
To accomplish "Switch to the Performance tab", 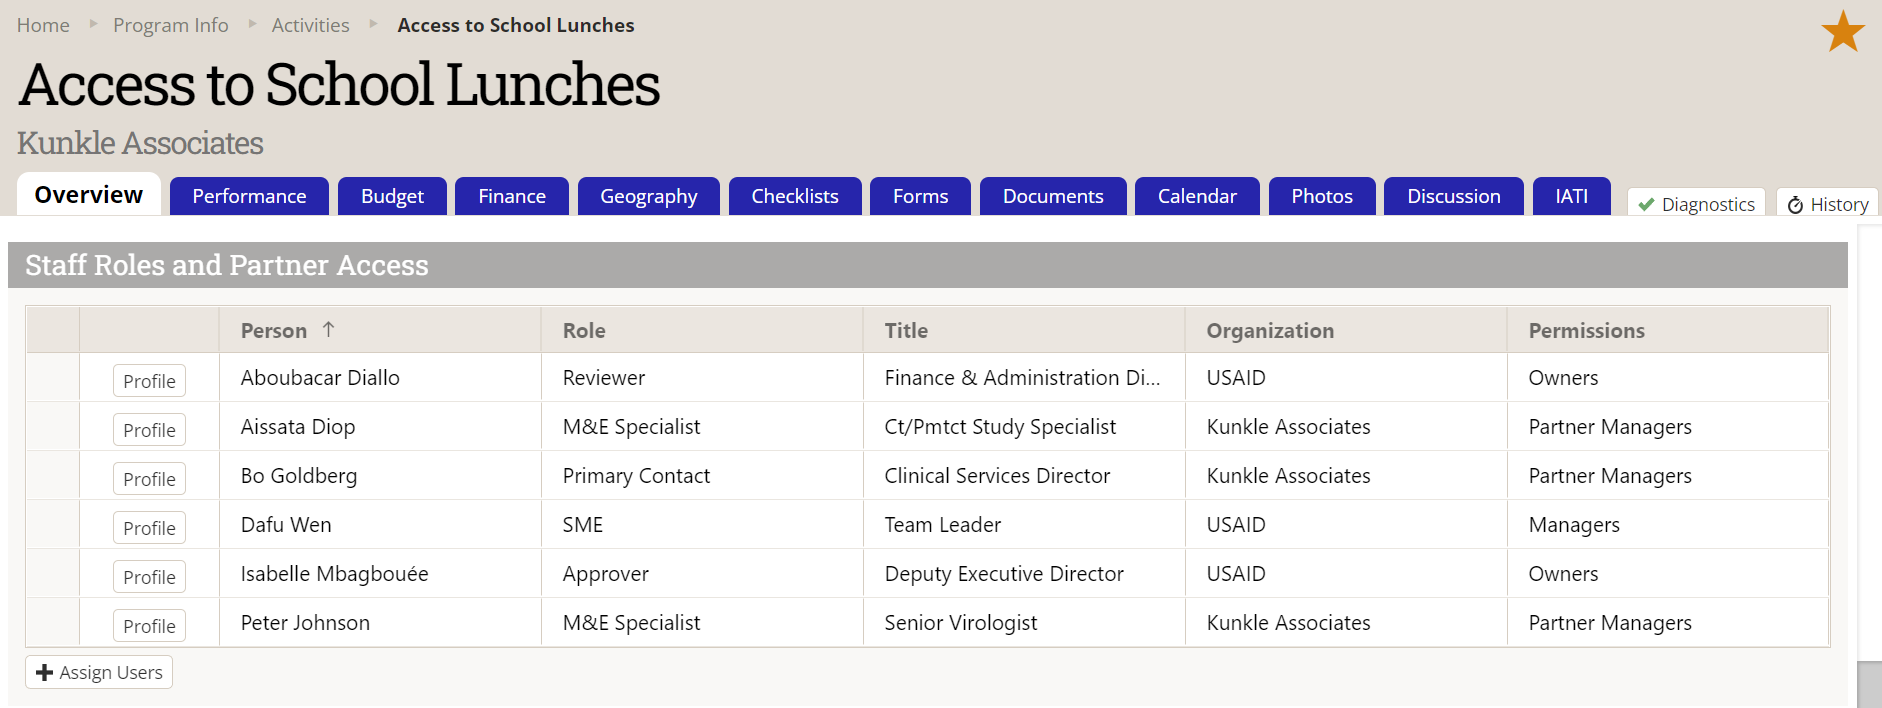I will (x=249, y=196).
